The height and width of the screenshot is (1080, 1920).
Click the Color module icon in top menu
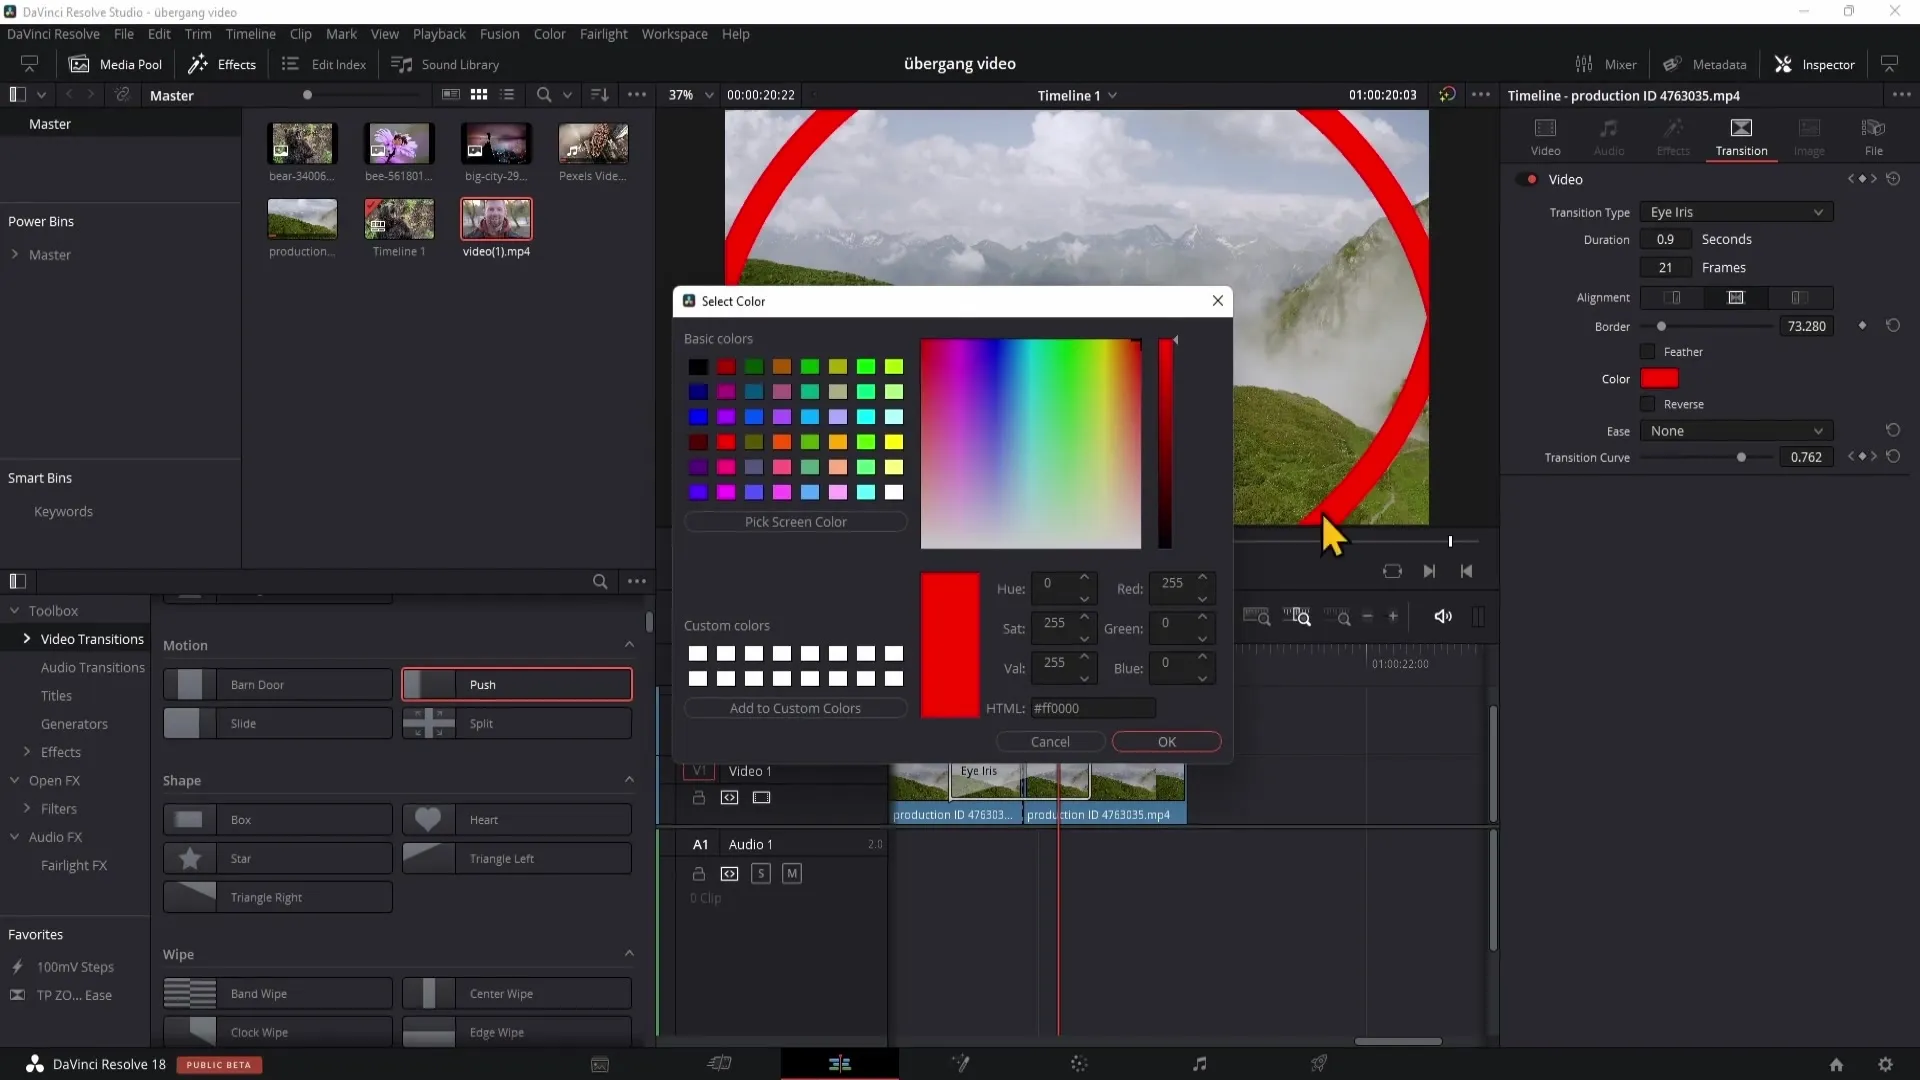[x=550, y=34]
